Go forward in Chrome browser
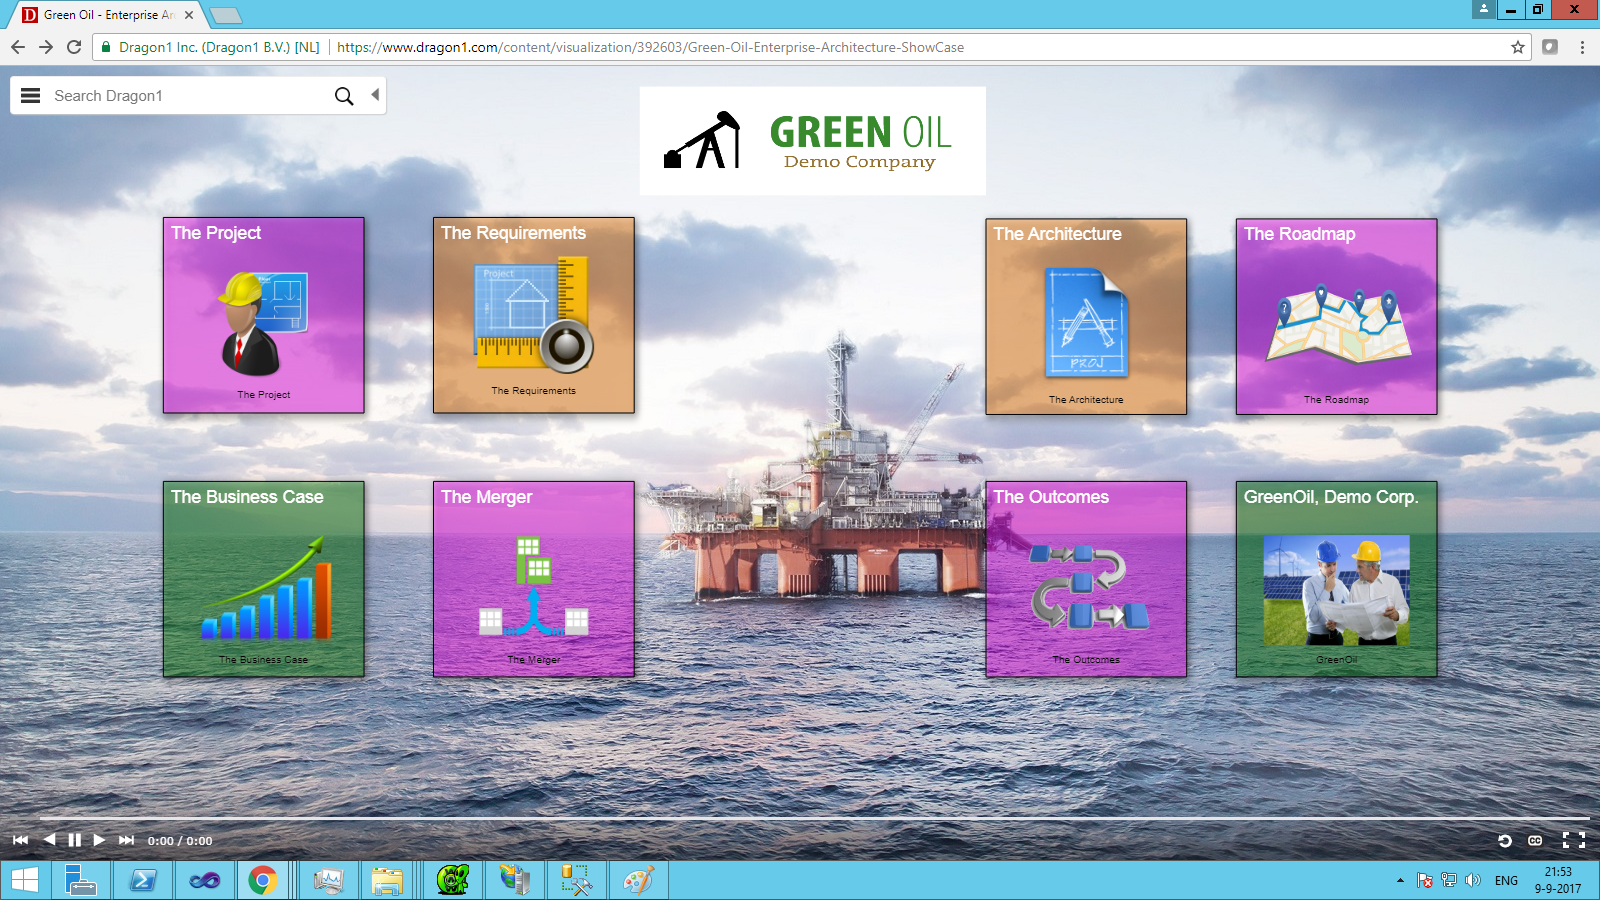Image resolution: width=1600 pixels, height=900 pixels. [46, 47]
